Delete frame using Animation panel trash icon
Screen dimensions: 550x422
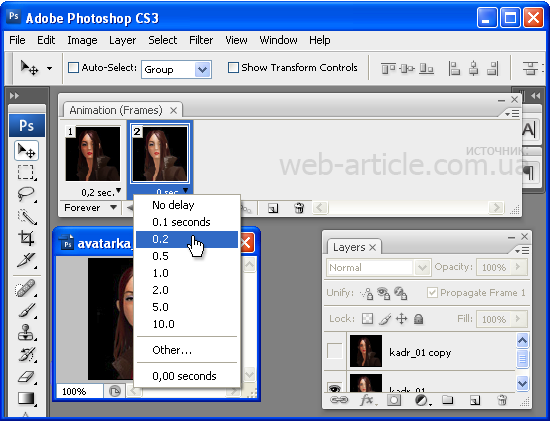(299, 208)
